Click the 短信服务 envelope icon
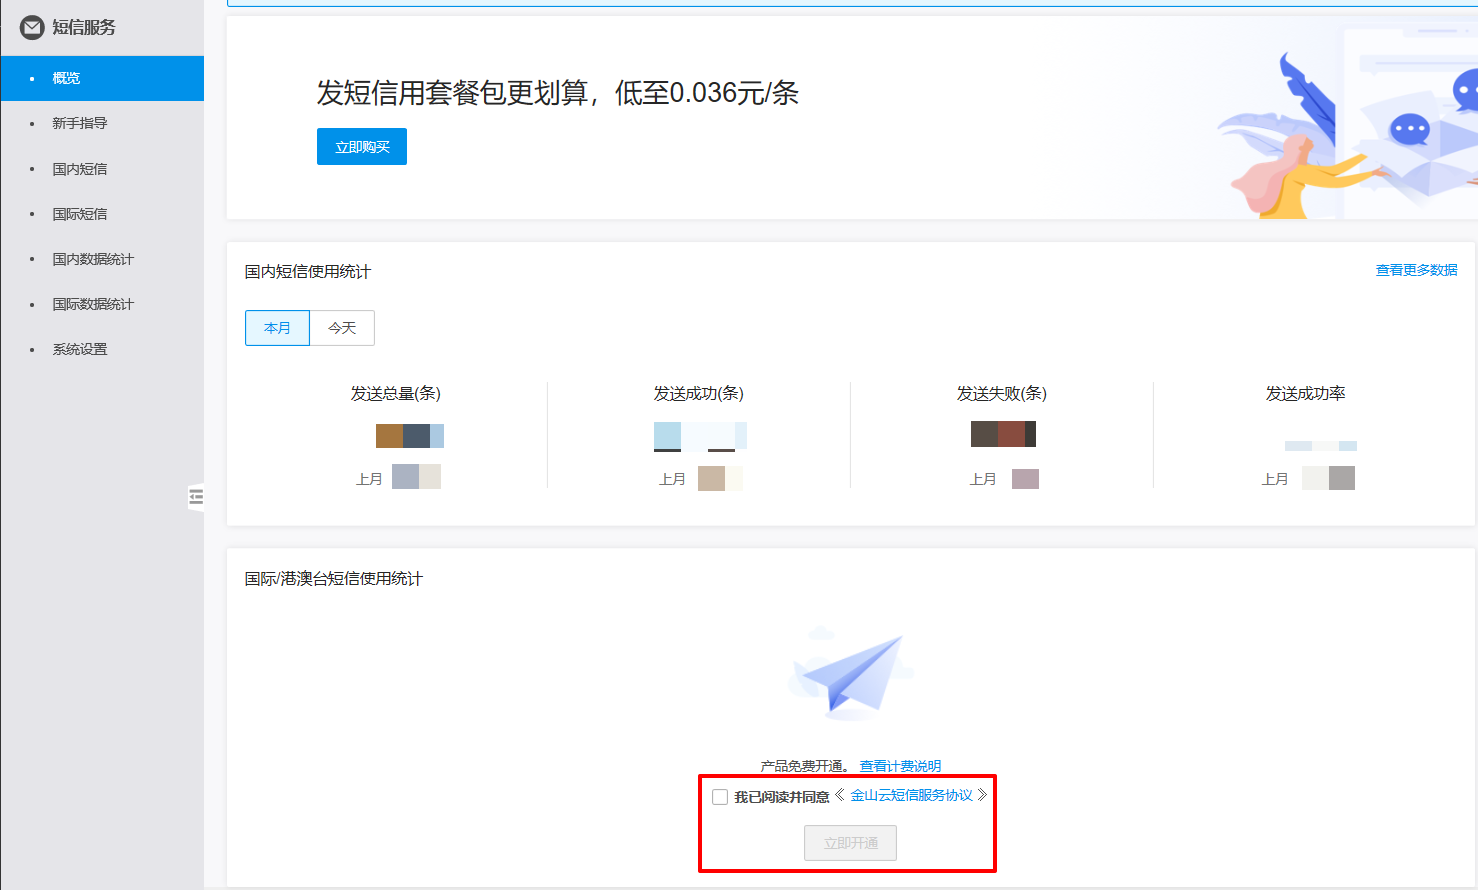This screenshot has width=1478, height=890. 32,28
